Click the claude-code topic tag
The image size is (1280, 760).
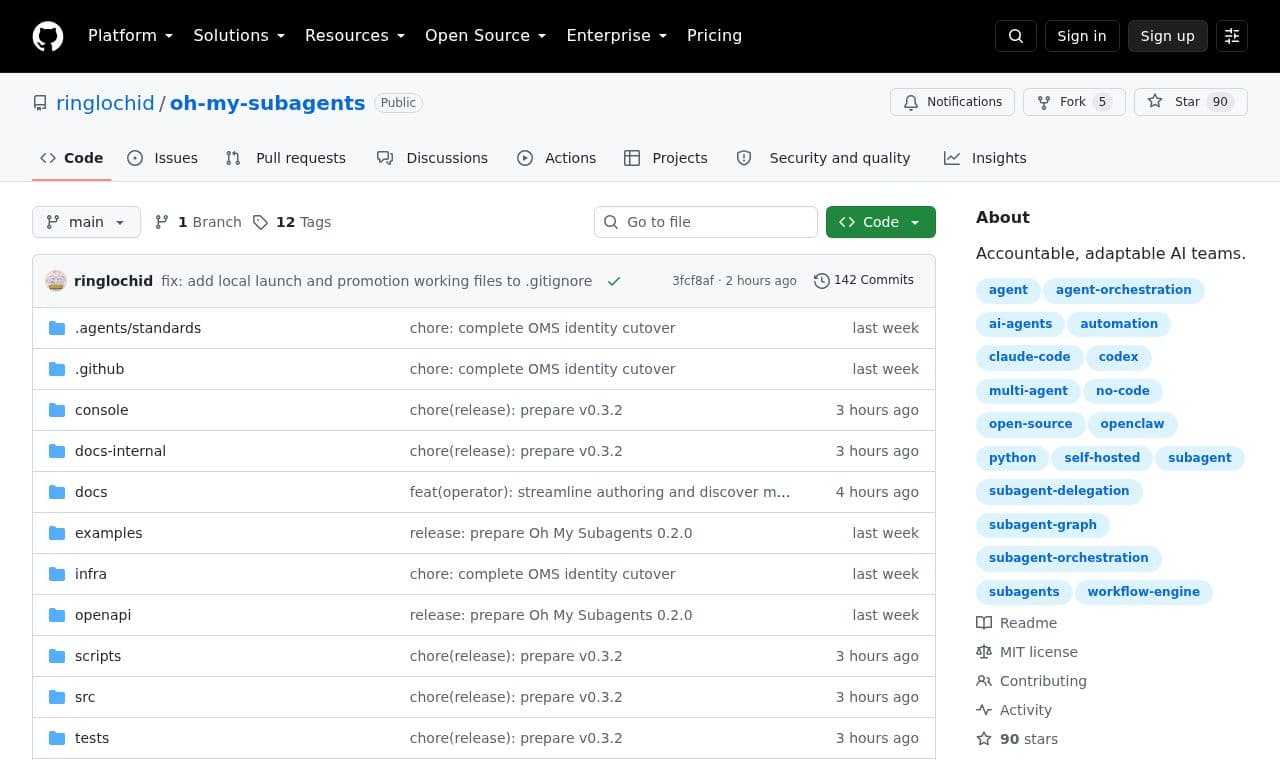(x=1029, y=357)
